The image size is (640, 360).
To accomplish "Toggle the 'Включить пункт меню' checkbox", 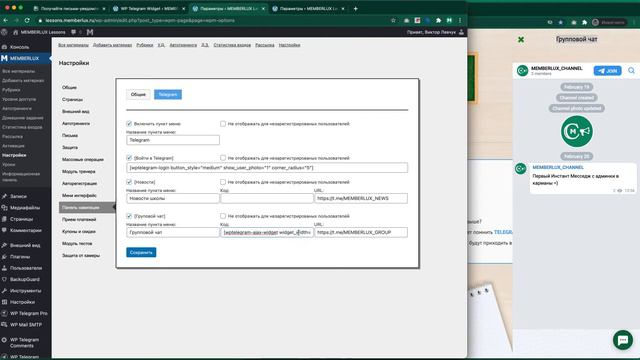I will [x=129, y=123].
